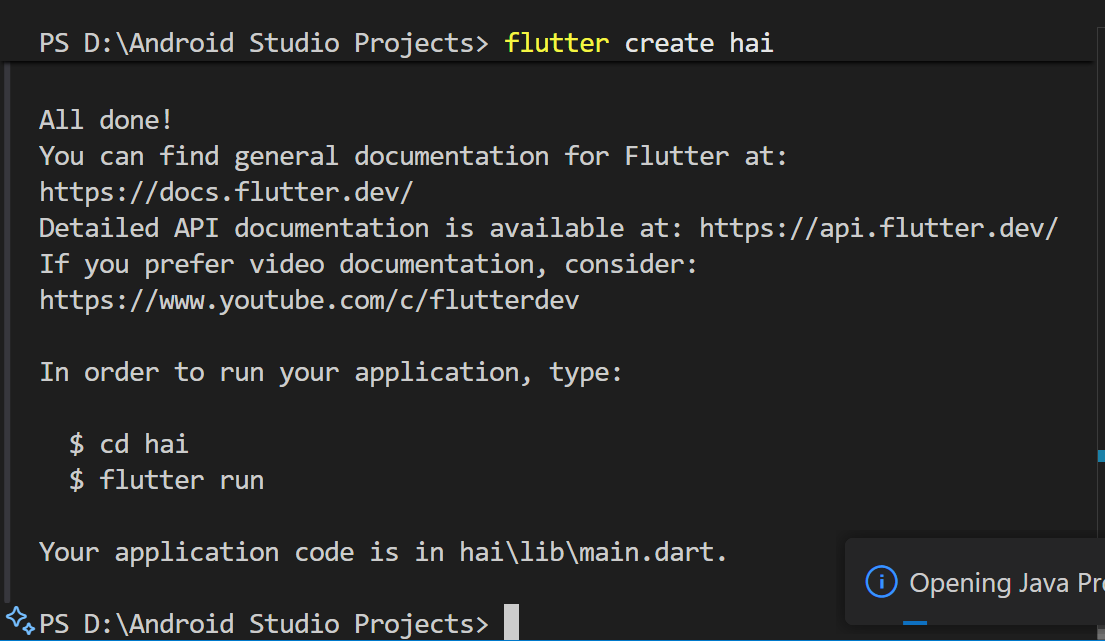The height and width of the screenshot is (641, 1105).
Task: Click the bottom "PS D:\Android Studio Projects>" prompt
Action: pos(264,624)
